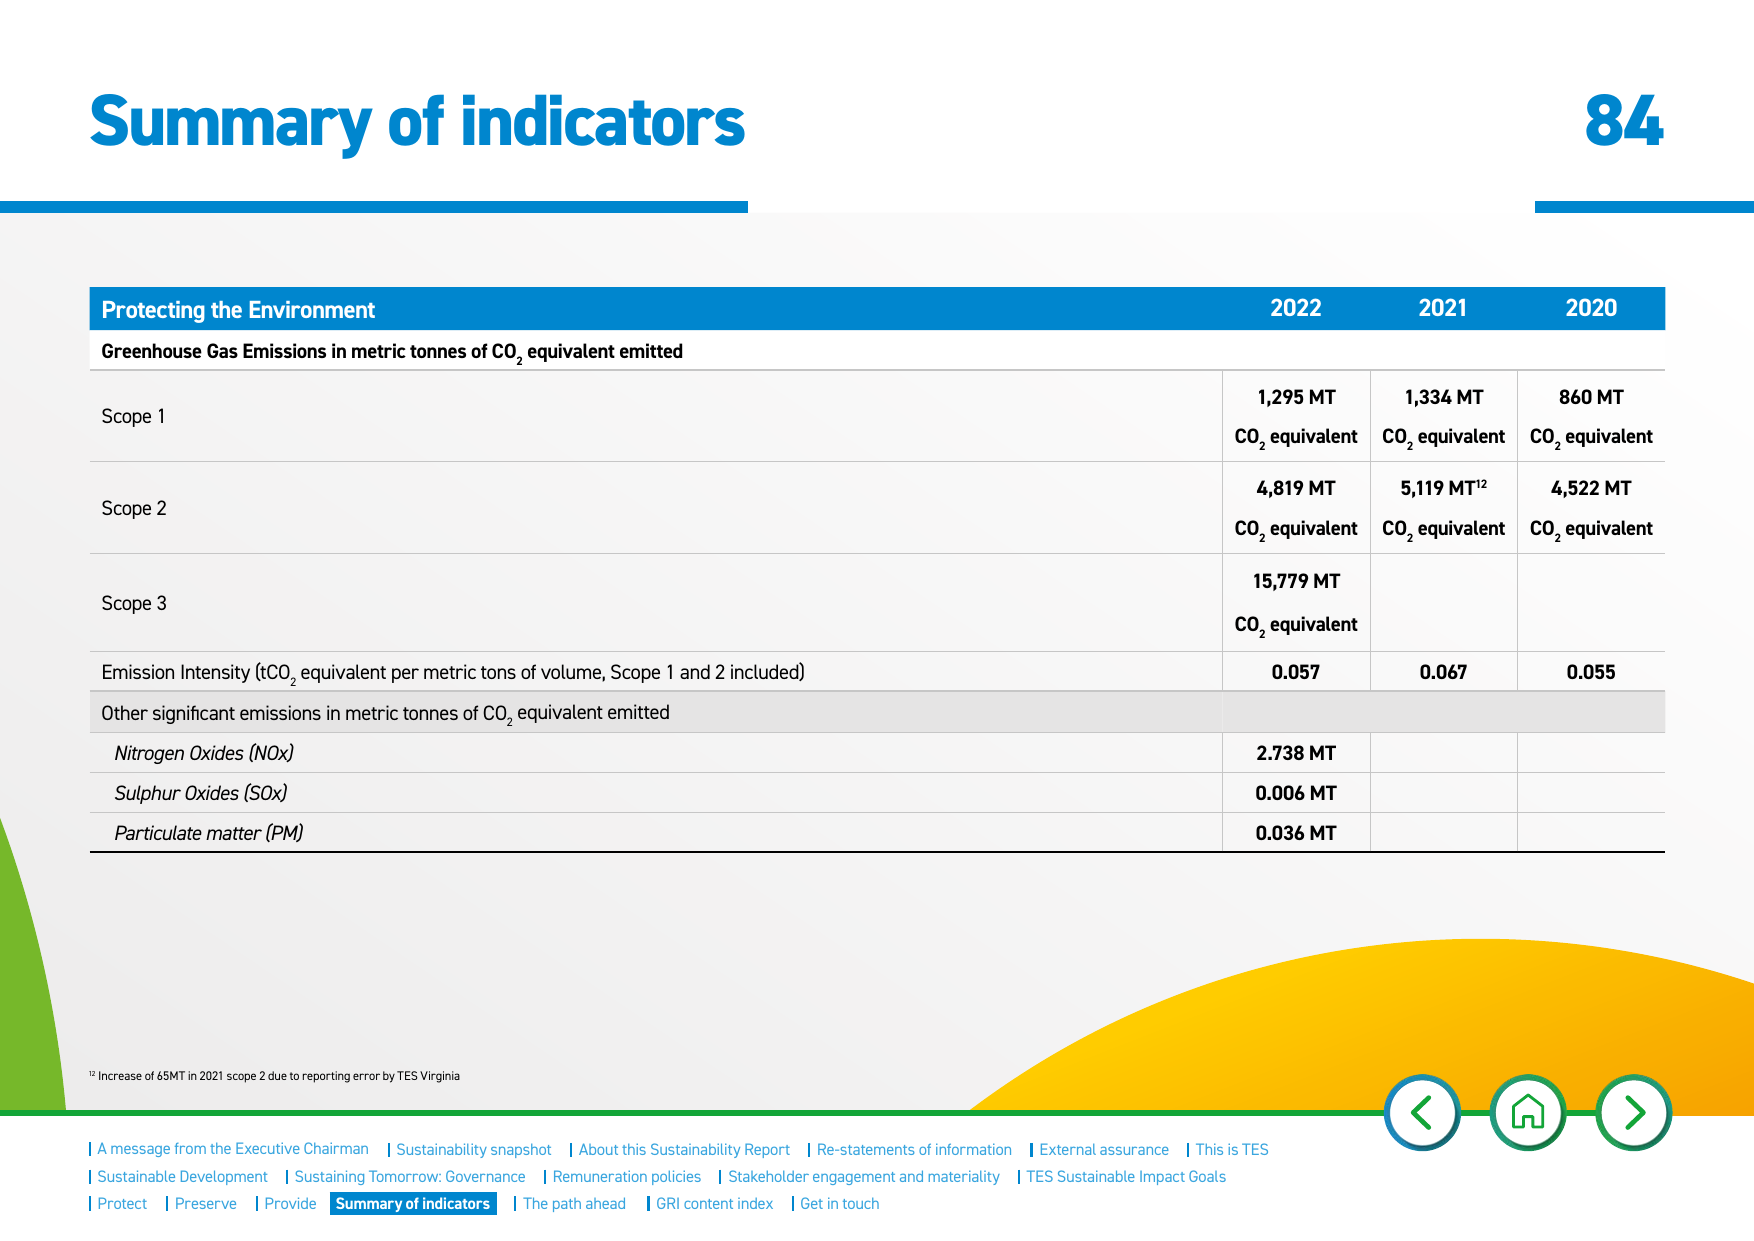The image size is (1754, 1241).
Task: Click the Nitrogen Oxides (NOx) row label
Action: tap(204, 753)
